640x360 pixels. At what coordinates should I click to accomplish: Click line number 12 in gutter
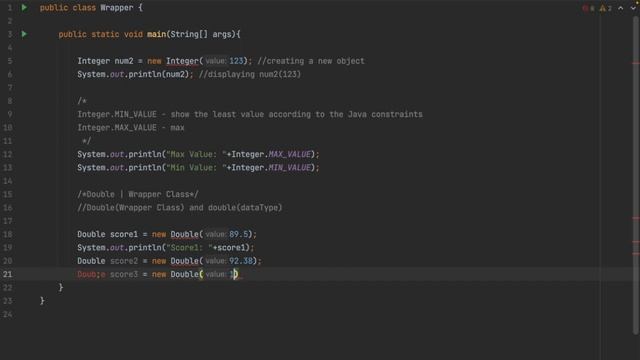(x=8, y=154)
